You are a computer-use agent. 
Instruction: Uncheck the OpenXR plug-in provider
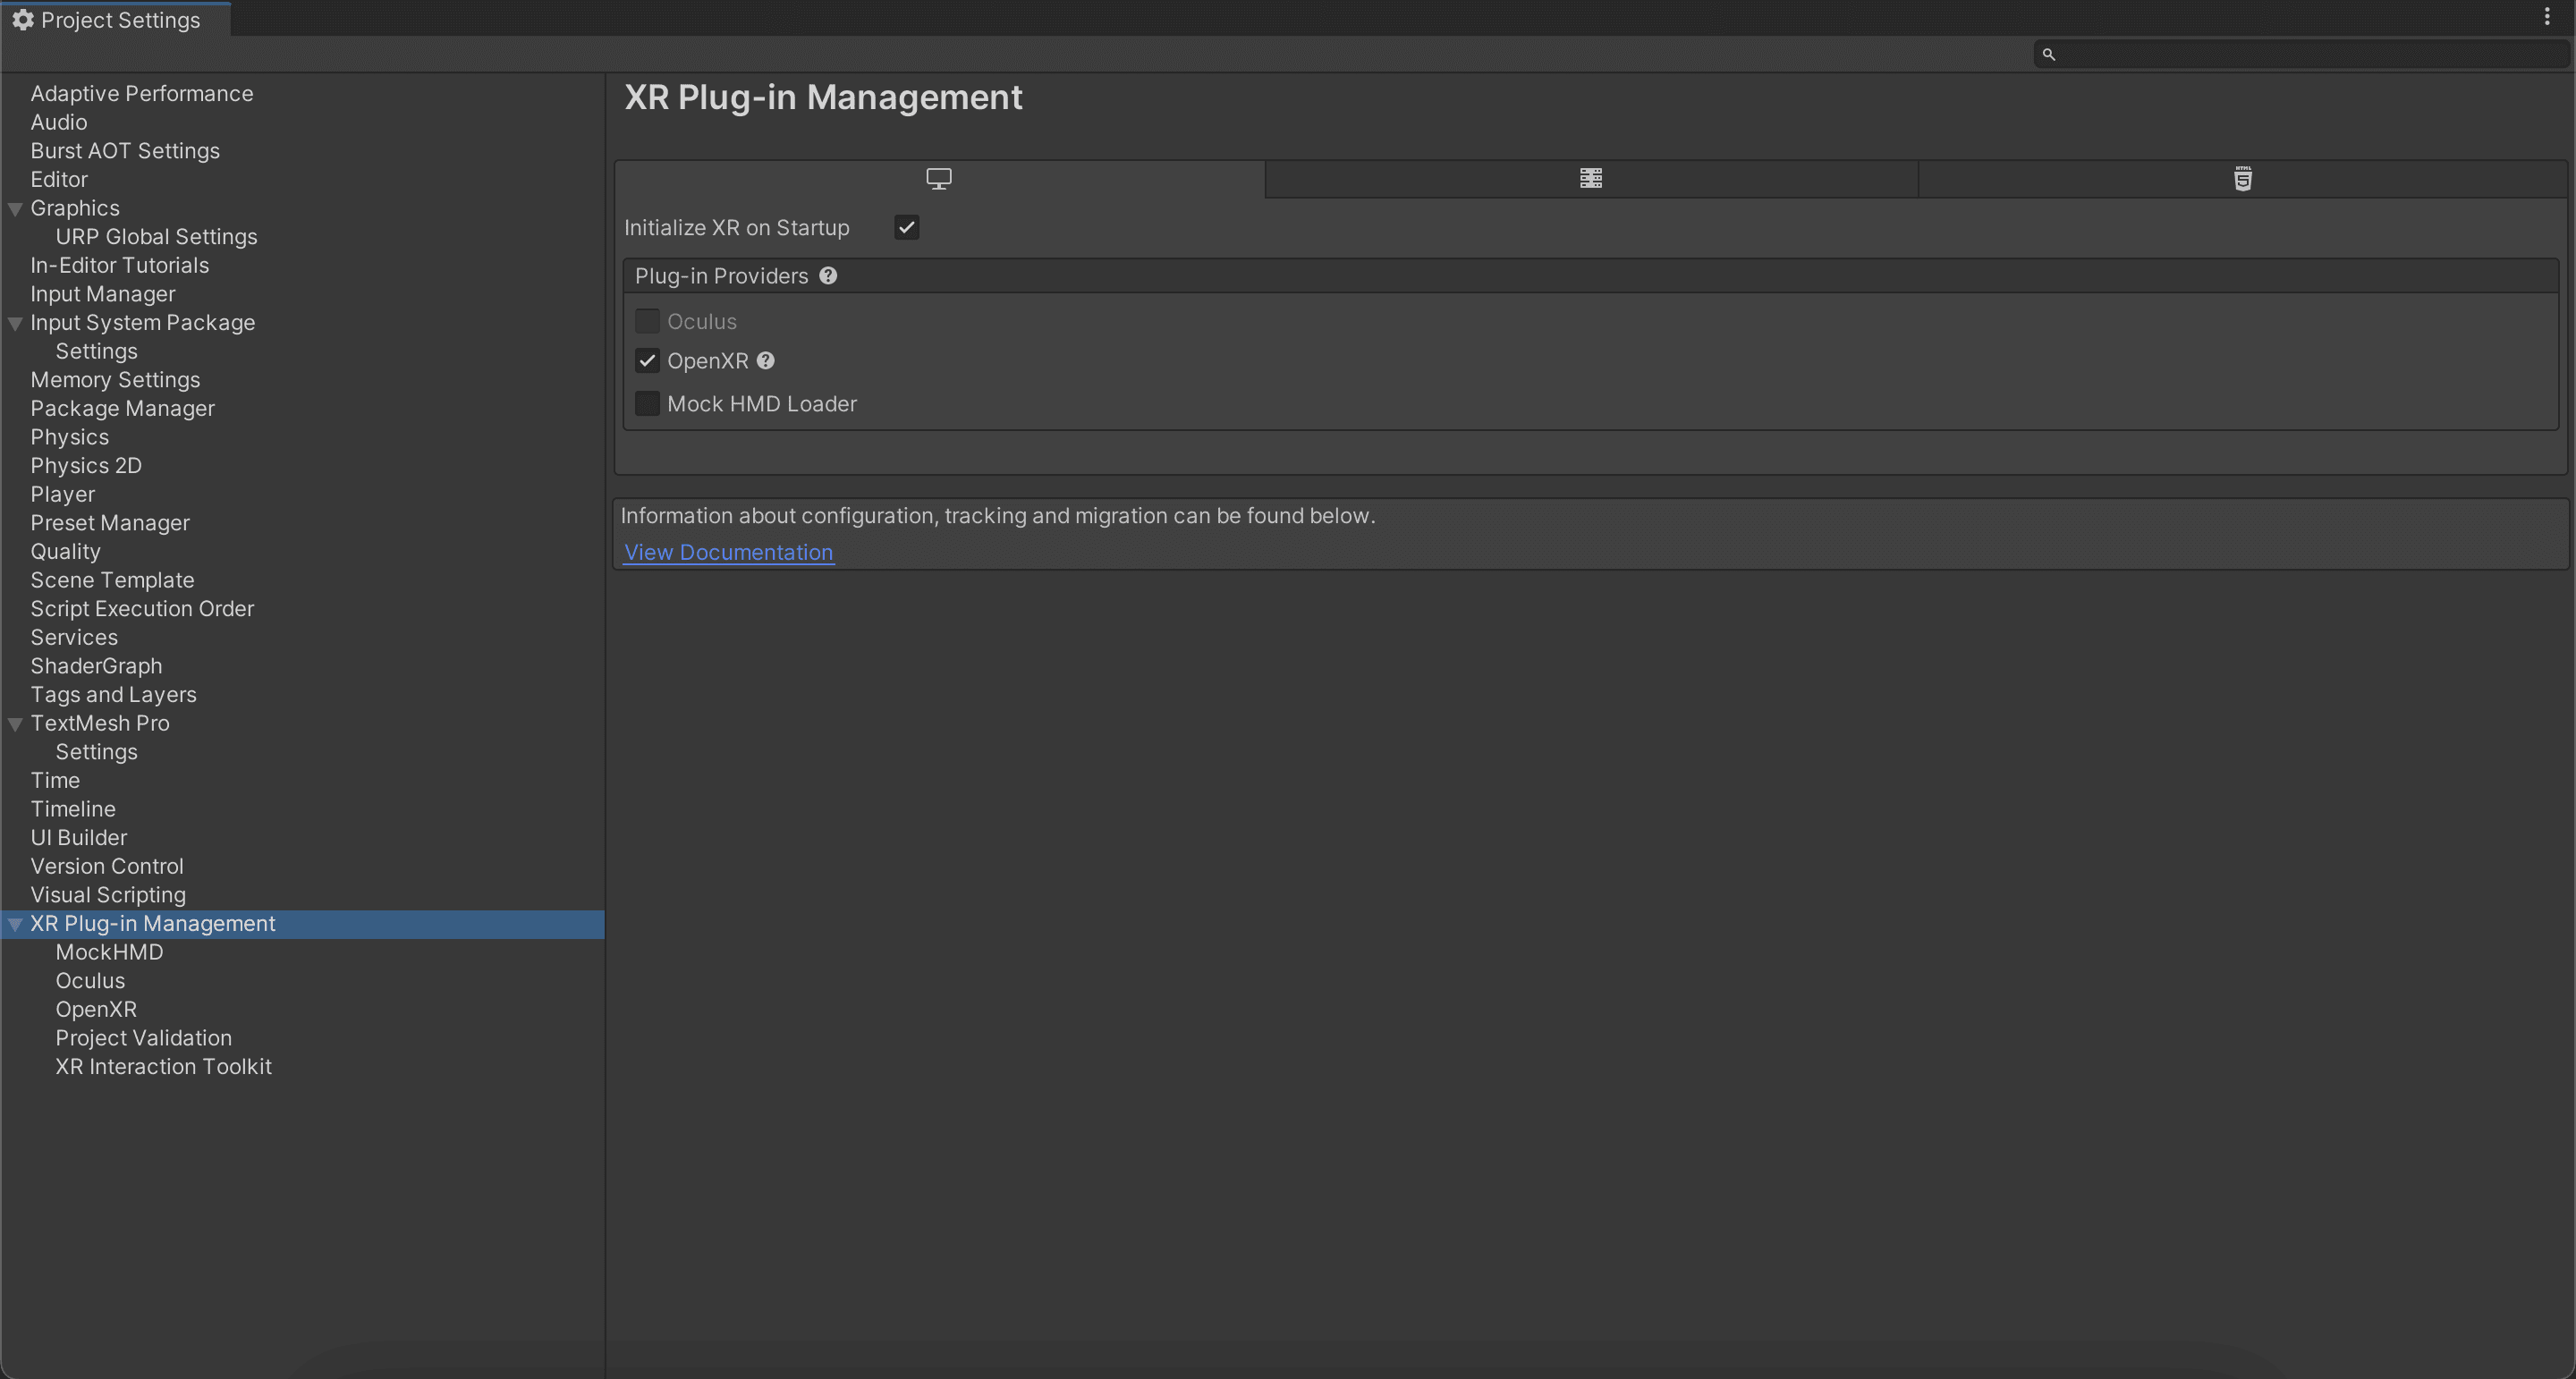coord(647,361)
